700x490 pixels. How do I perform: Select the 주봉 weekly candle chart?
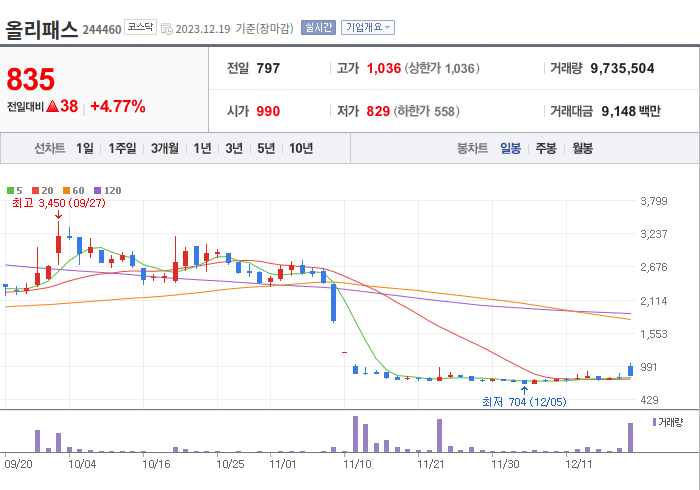[x=546, y=148]
